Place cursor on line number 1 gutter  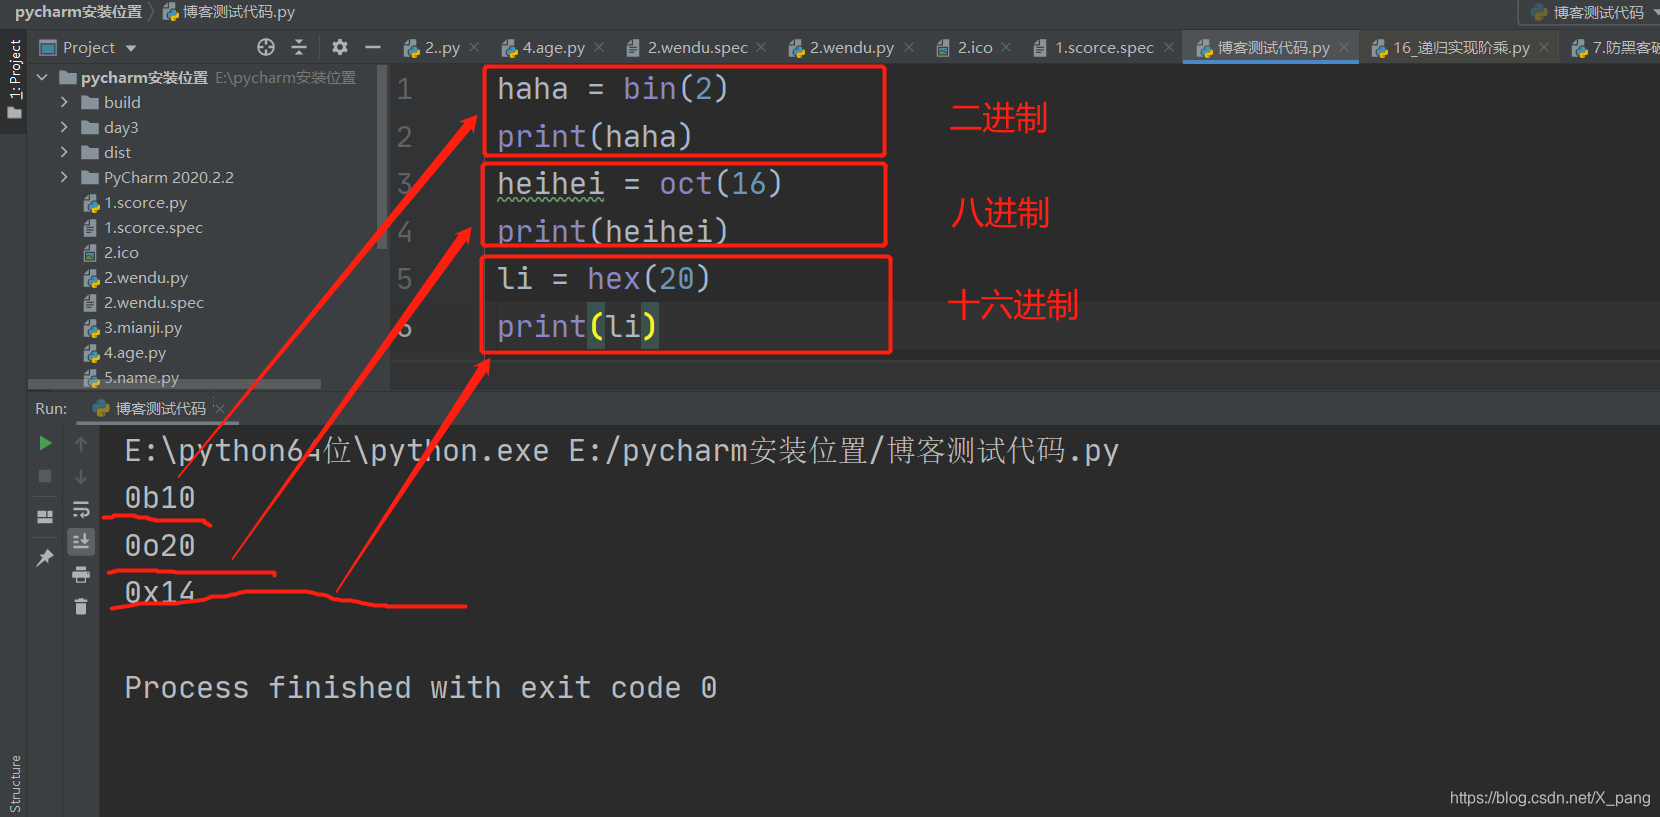404,89
